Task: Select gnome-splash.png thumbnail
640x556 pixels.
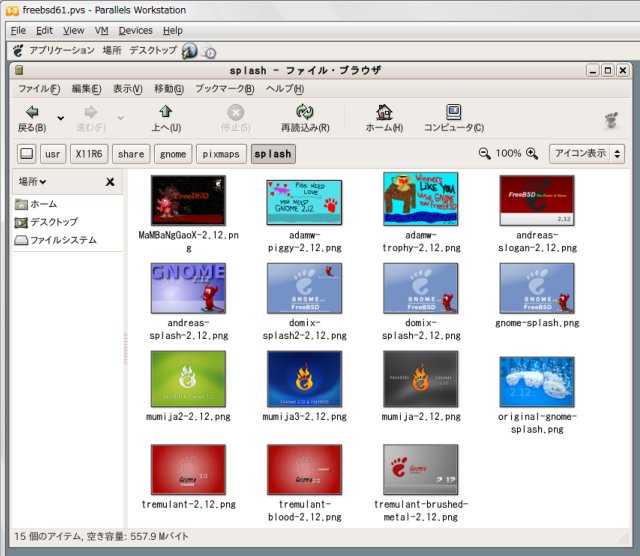Action: pyautogui.click(x=537, y=288)
